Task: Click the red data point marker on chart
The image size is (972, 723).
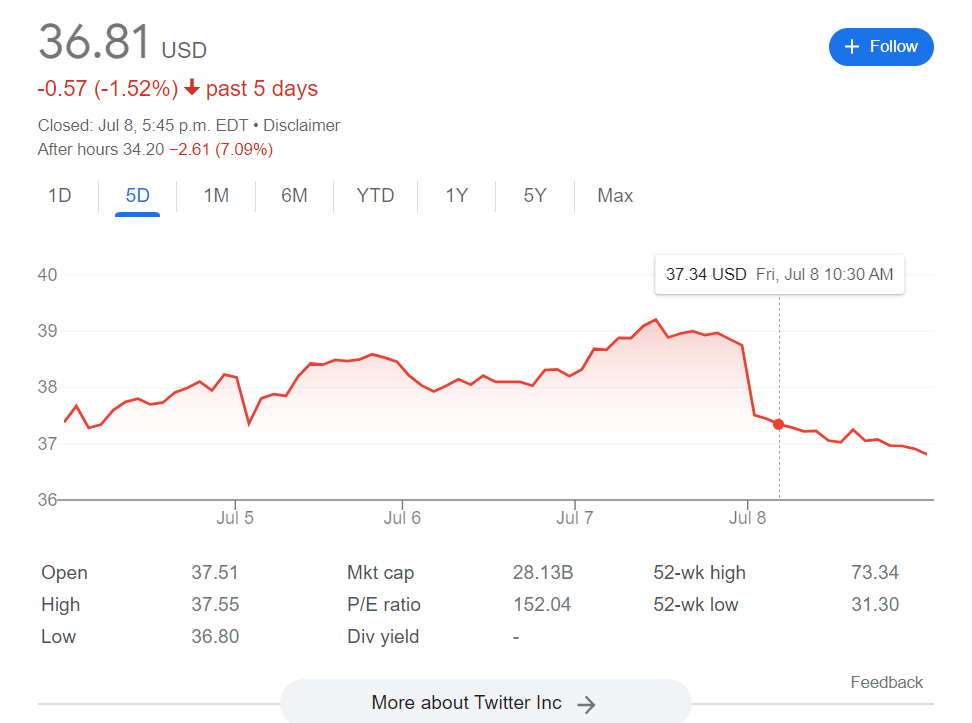Action: 779,425
